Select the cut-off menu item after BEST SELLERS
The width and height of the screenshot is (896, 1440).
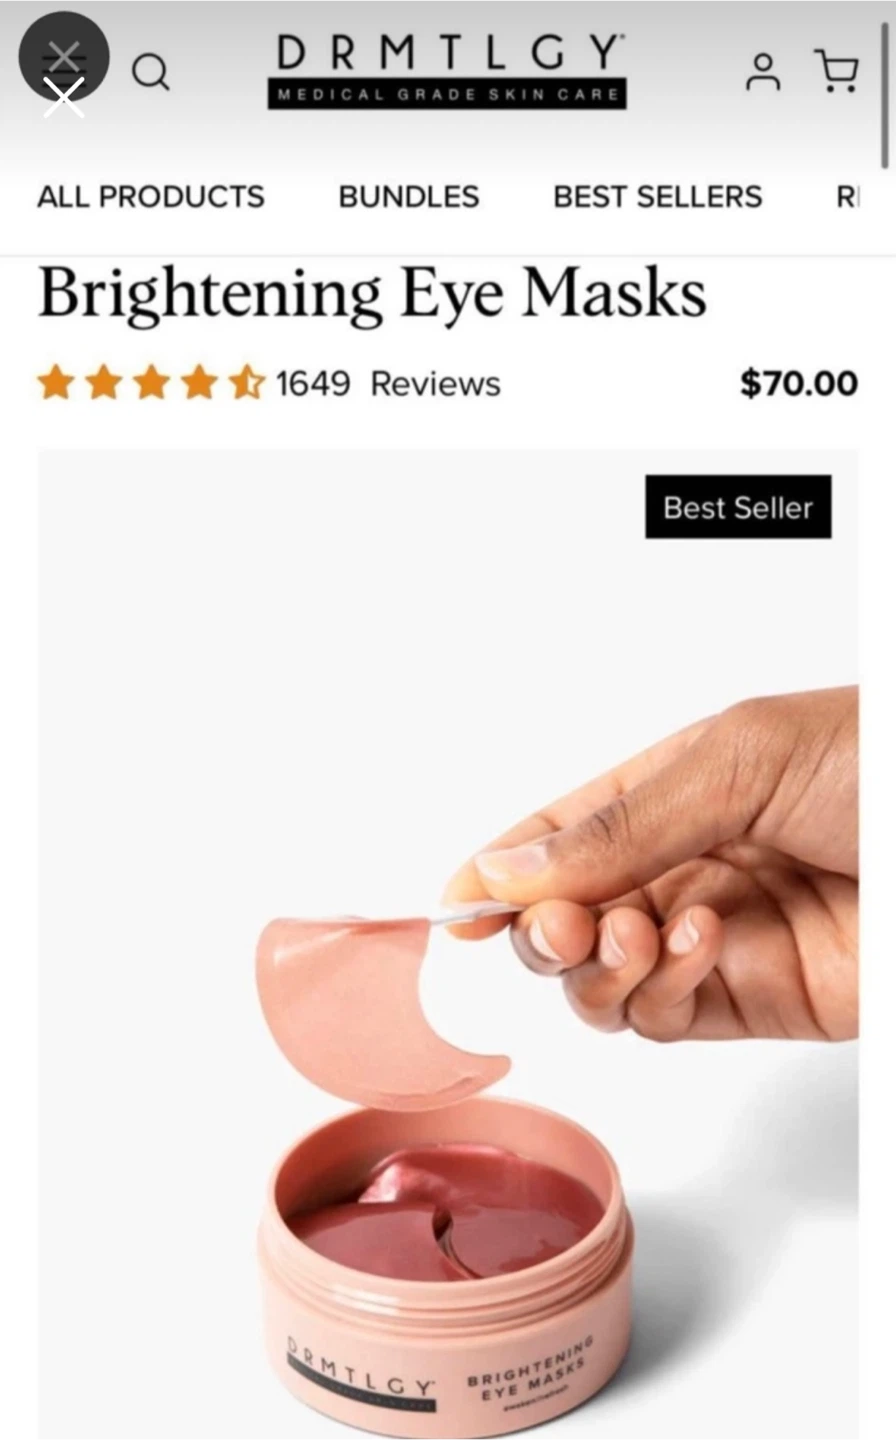[x=847, y=196]
